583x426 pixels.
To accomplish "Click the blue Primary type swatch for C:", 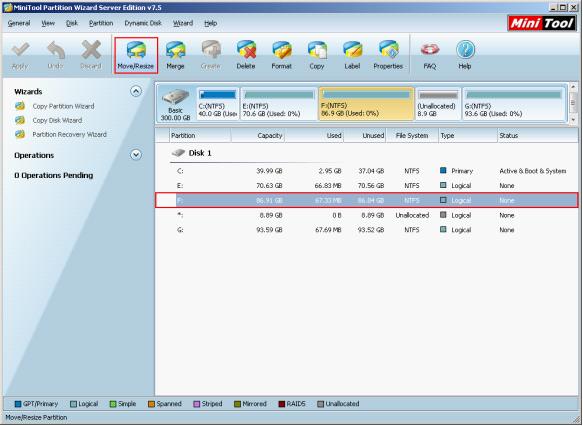I will coord(443,171).
